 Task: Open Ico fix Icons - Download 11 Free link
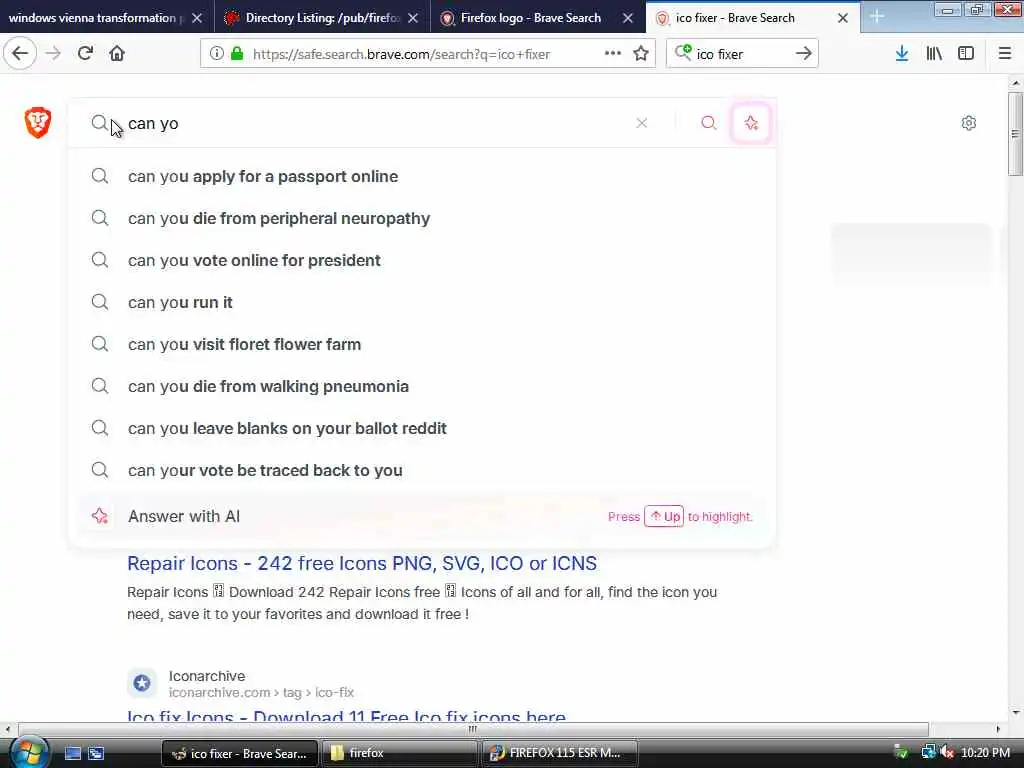346,716
